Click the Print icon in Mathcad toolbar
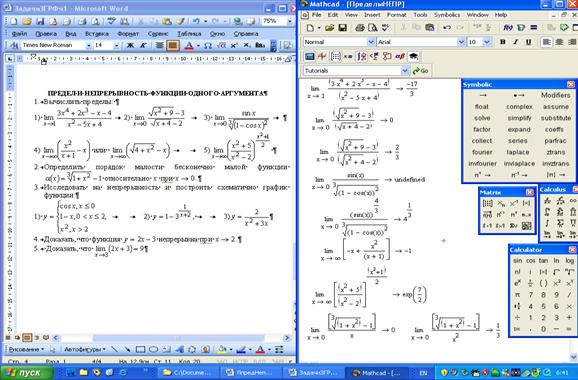 tap(359, 28)
